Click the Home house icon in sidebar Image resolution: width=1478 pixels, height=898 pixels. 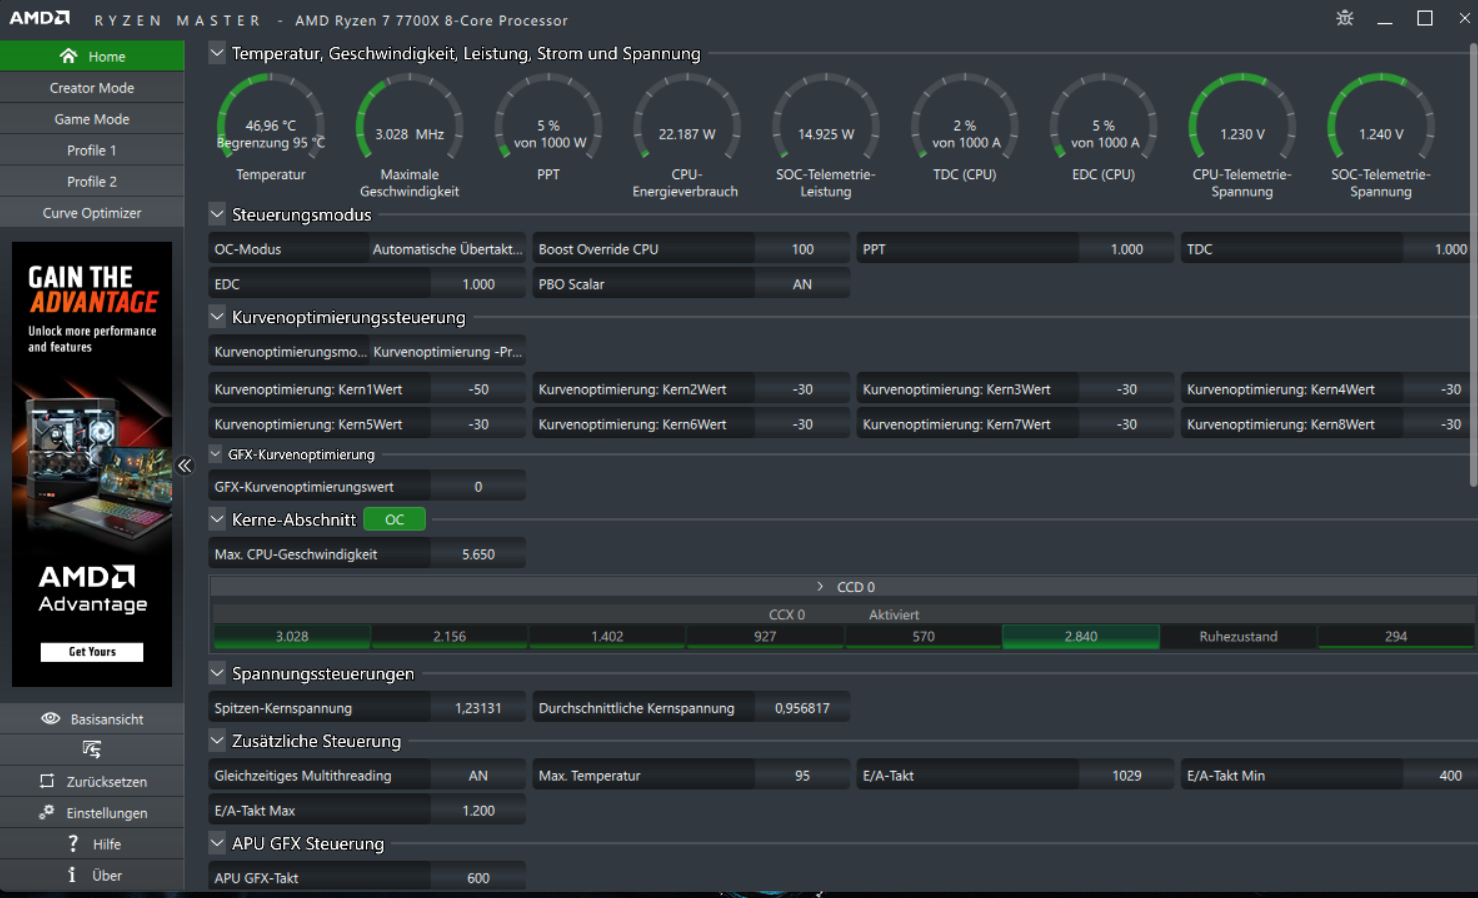point(68,56)
